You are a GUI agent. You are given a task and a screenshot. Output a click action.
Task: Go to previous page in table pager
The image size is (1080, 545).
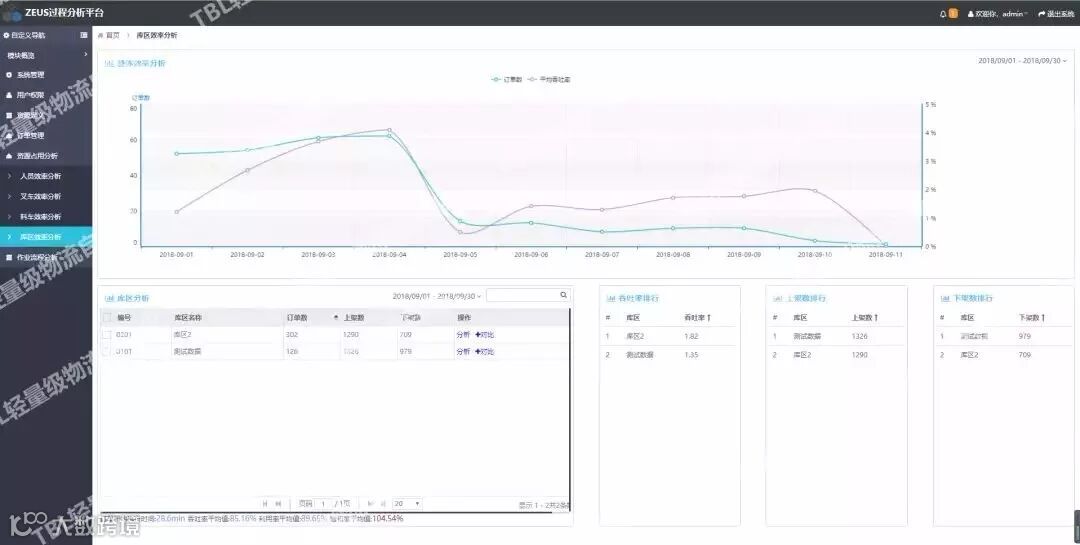click(x=278, y=504)
